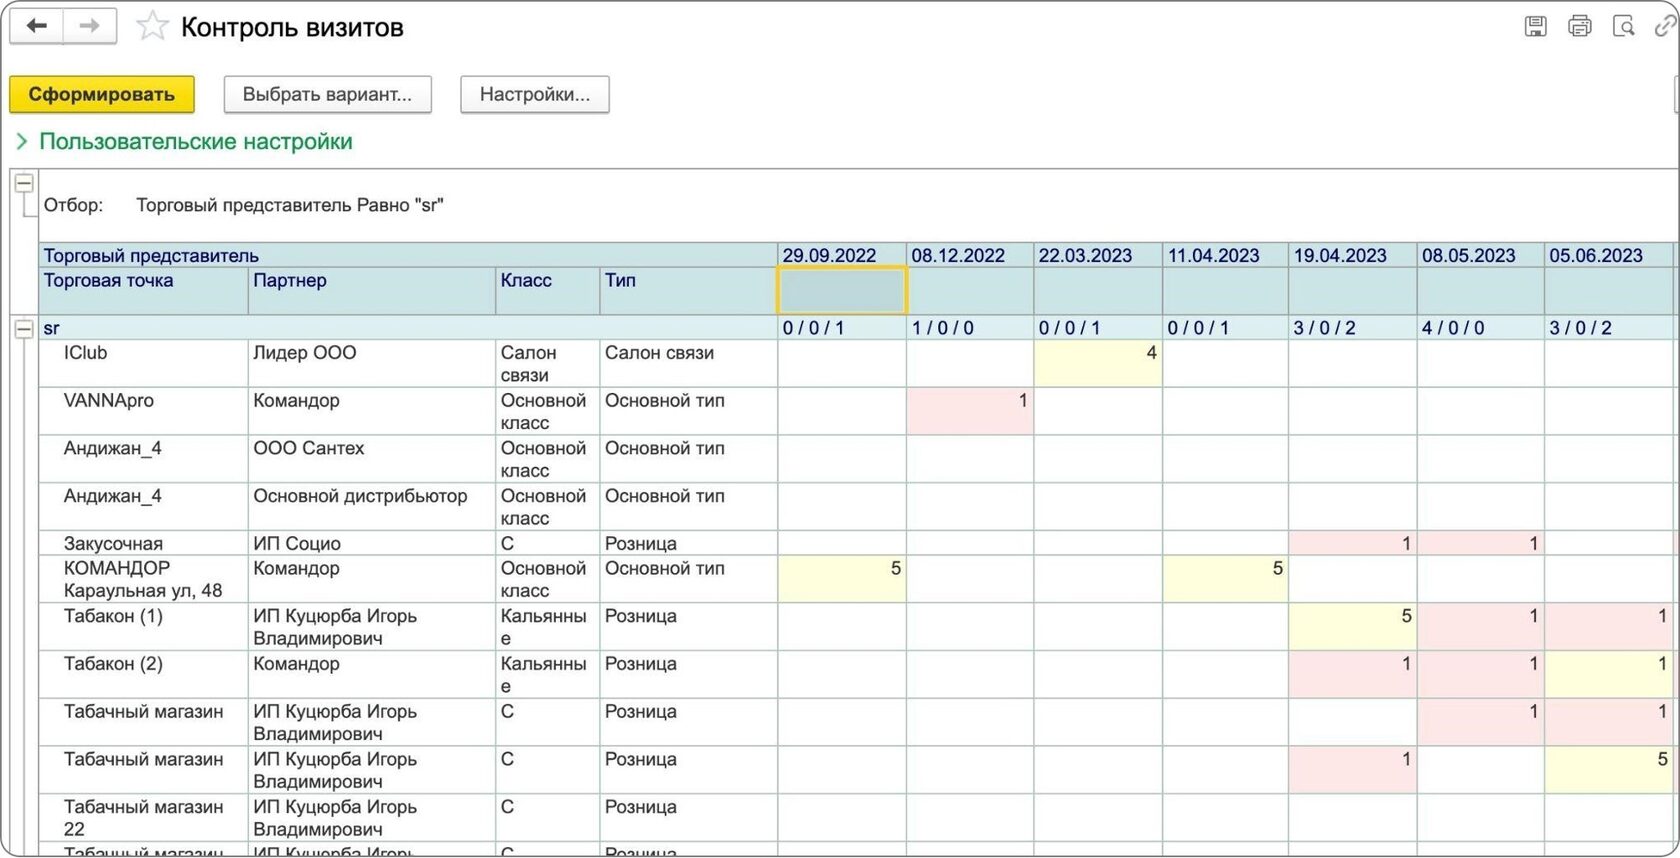Select the 1 / 0 / 0 summary cell

tap(970, 328)
